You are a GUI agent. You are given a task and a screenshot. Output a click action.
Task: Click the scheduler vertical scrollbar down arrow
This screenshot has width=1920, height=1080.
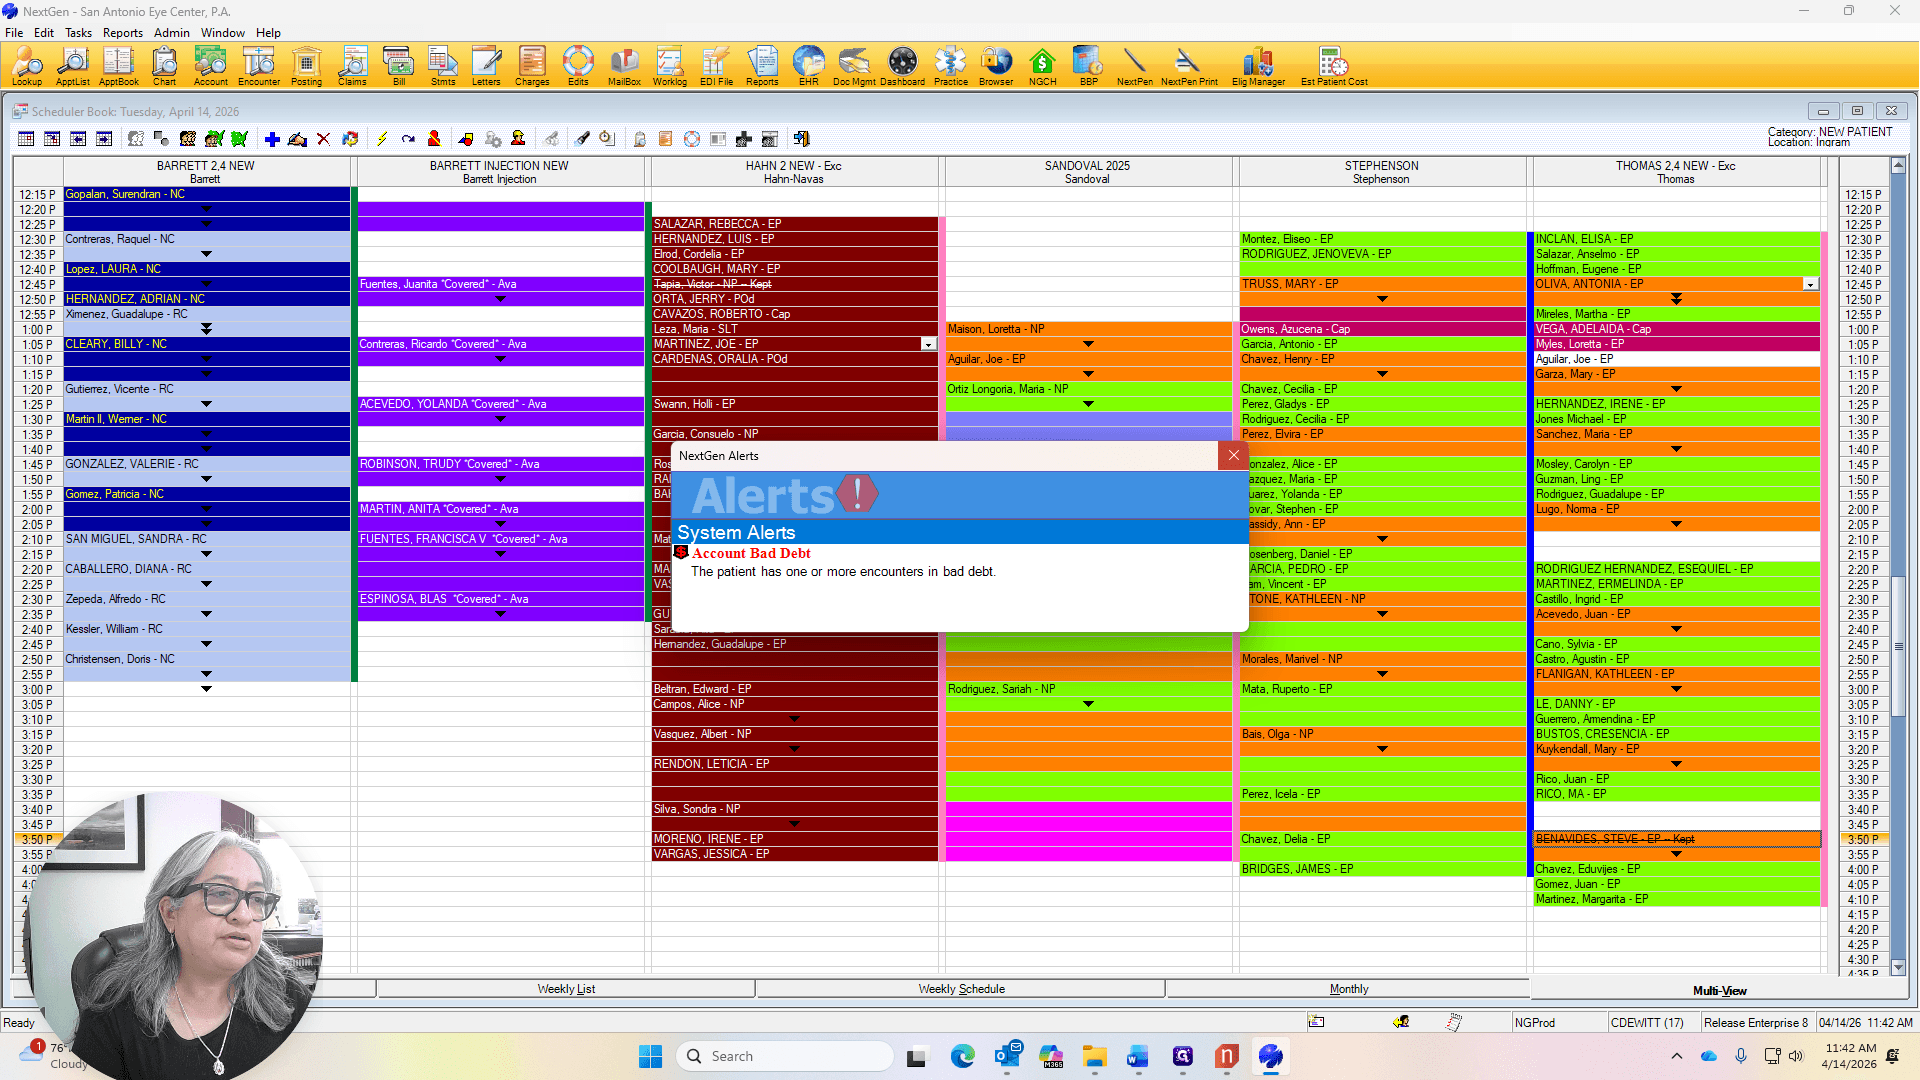[x=1898, y=968]
